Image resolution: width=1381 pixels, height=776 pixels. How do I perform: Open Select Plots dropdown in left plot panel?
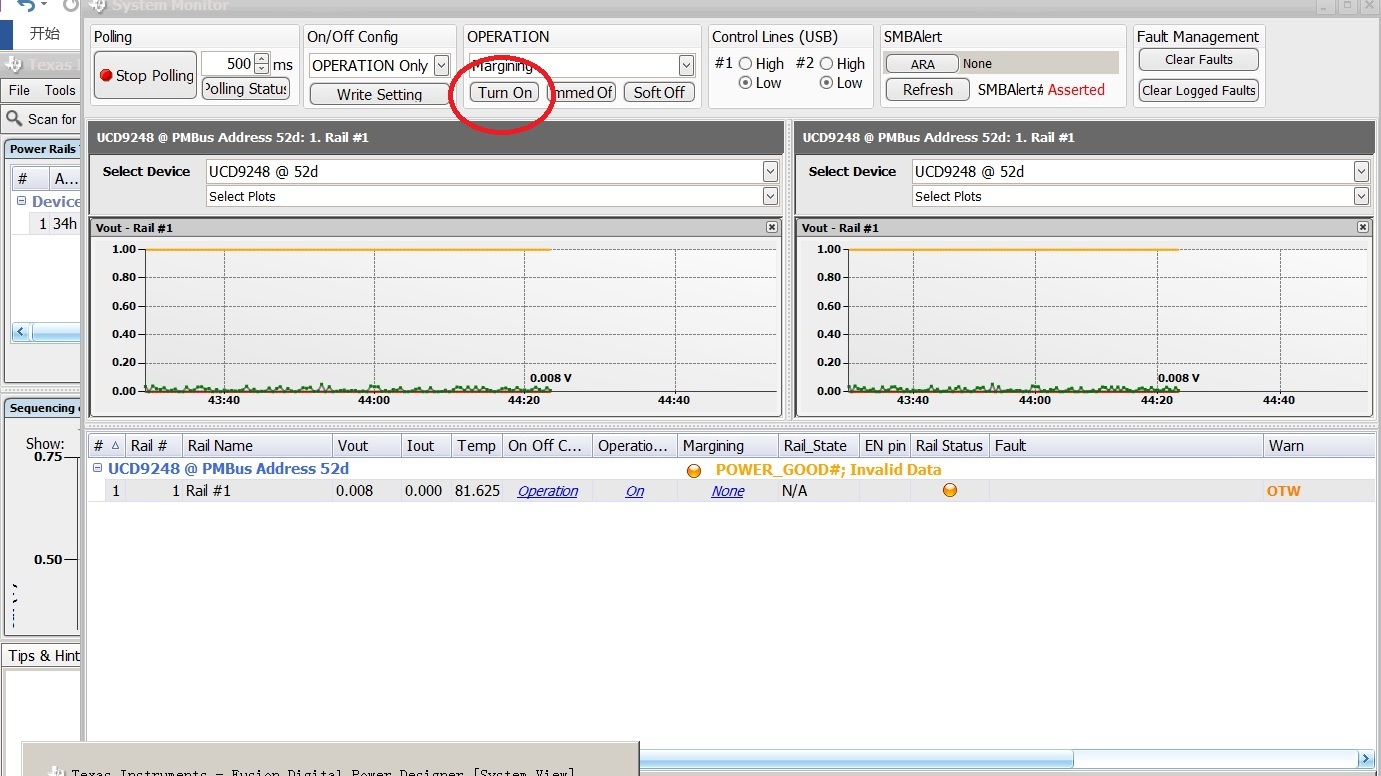[770, 196]
